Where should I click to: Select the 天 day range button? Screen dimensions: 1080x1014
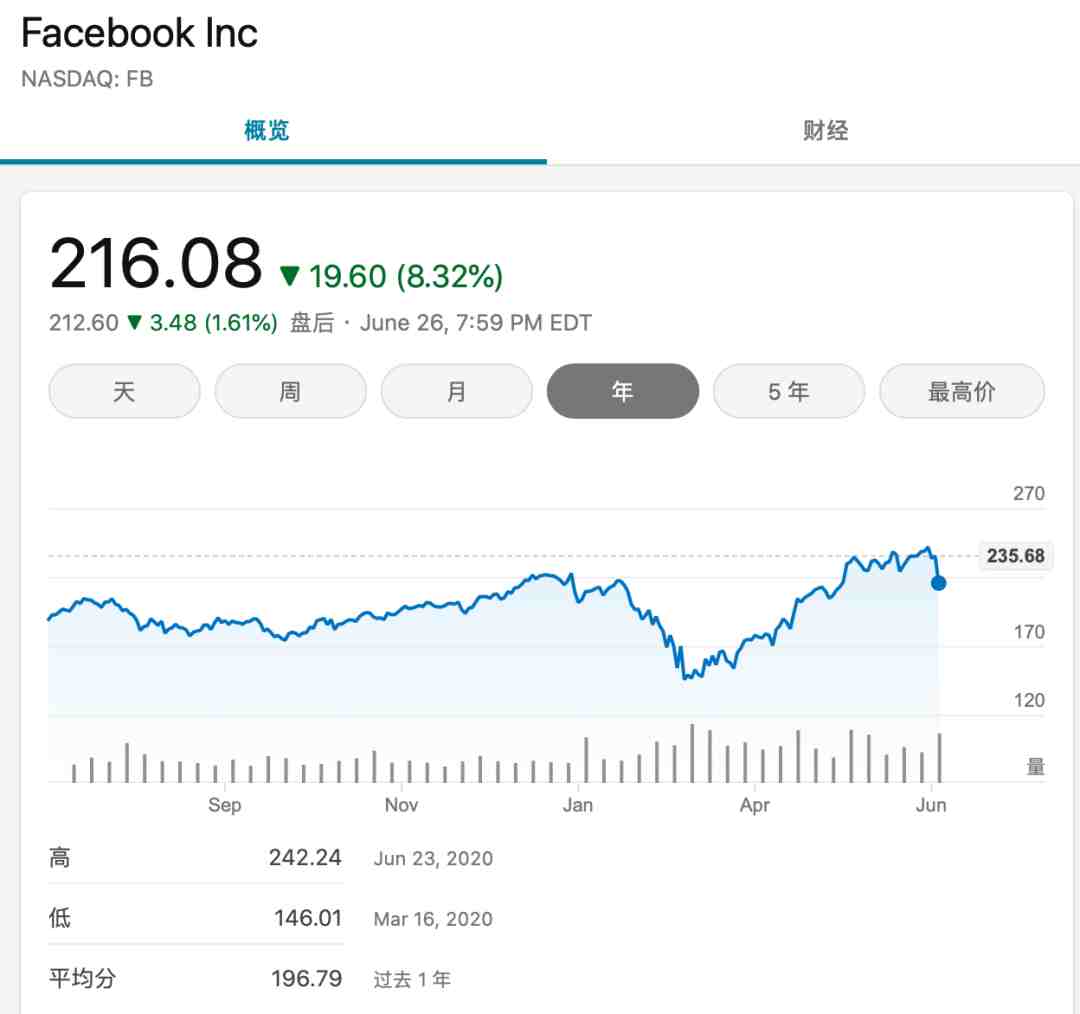tap(124, 391)
